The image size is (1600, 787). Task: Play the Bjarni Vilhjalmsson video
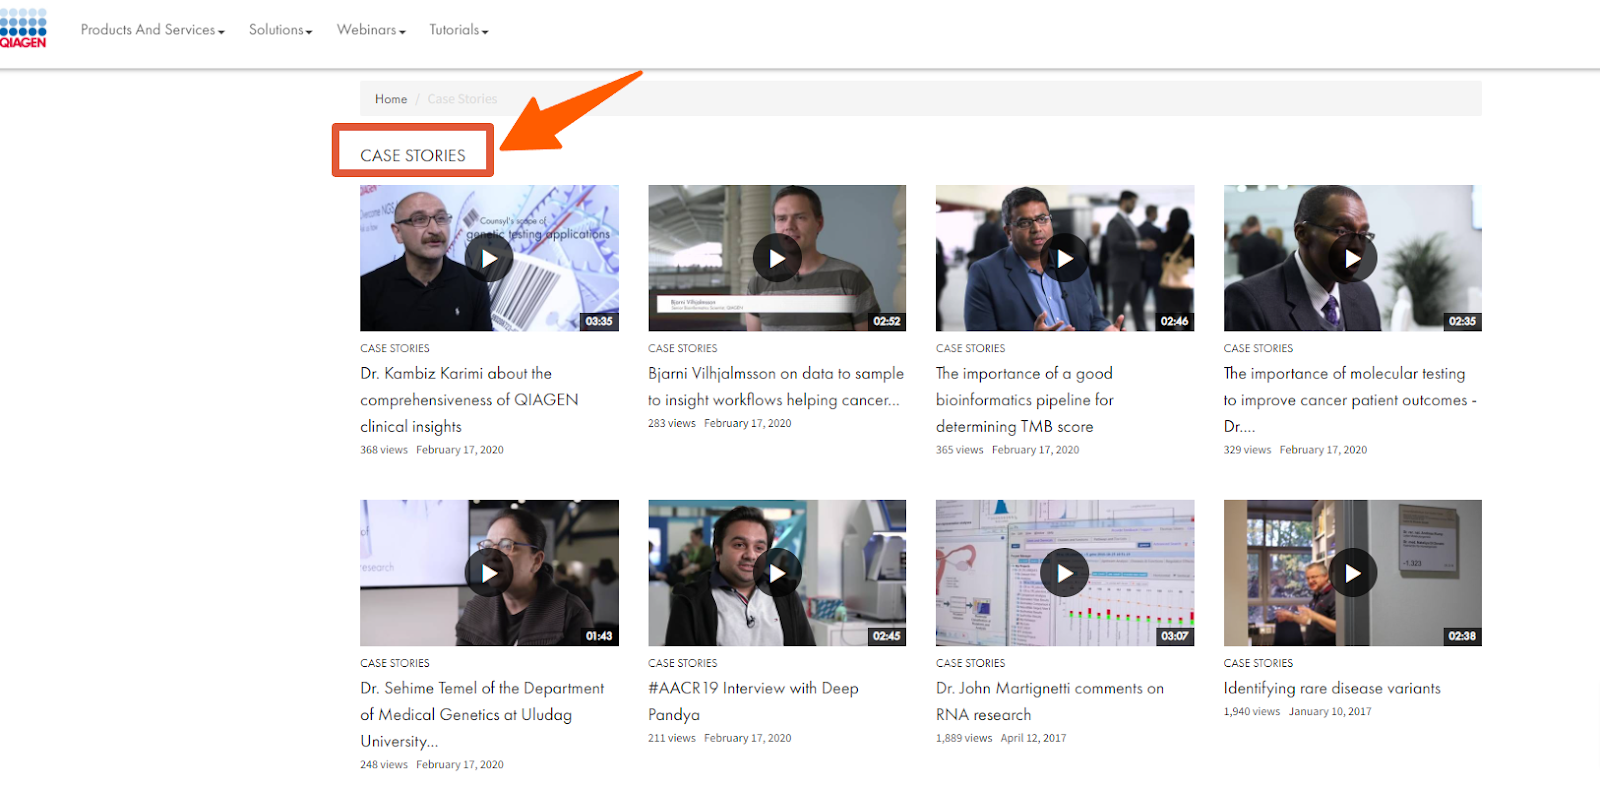point(777,258)
